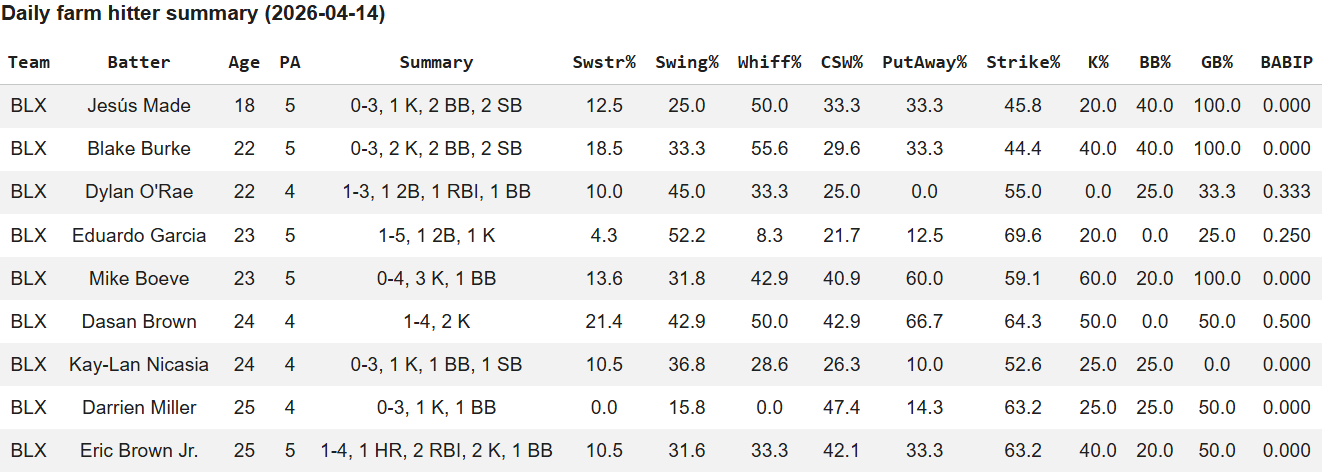This screenshot has height=472, width=1322.
Task: Click the PutAway% column header
Action: coord(924,62)
